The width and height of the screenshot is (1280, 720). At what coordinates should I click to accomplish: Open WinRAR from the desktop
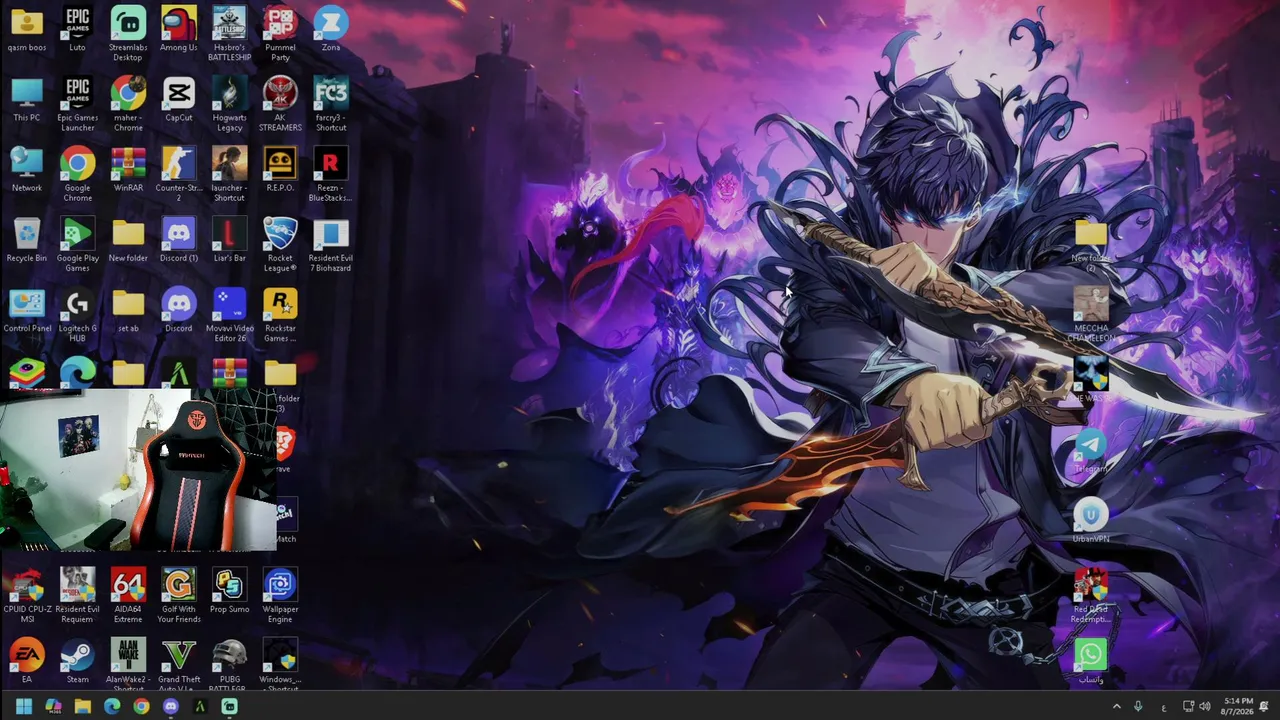[128, 169]
